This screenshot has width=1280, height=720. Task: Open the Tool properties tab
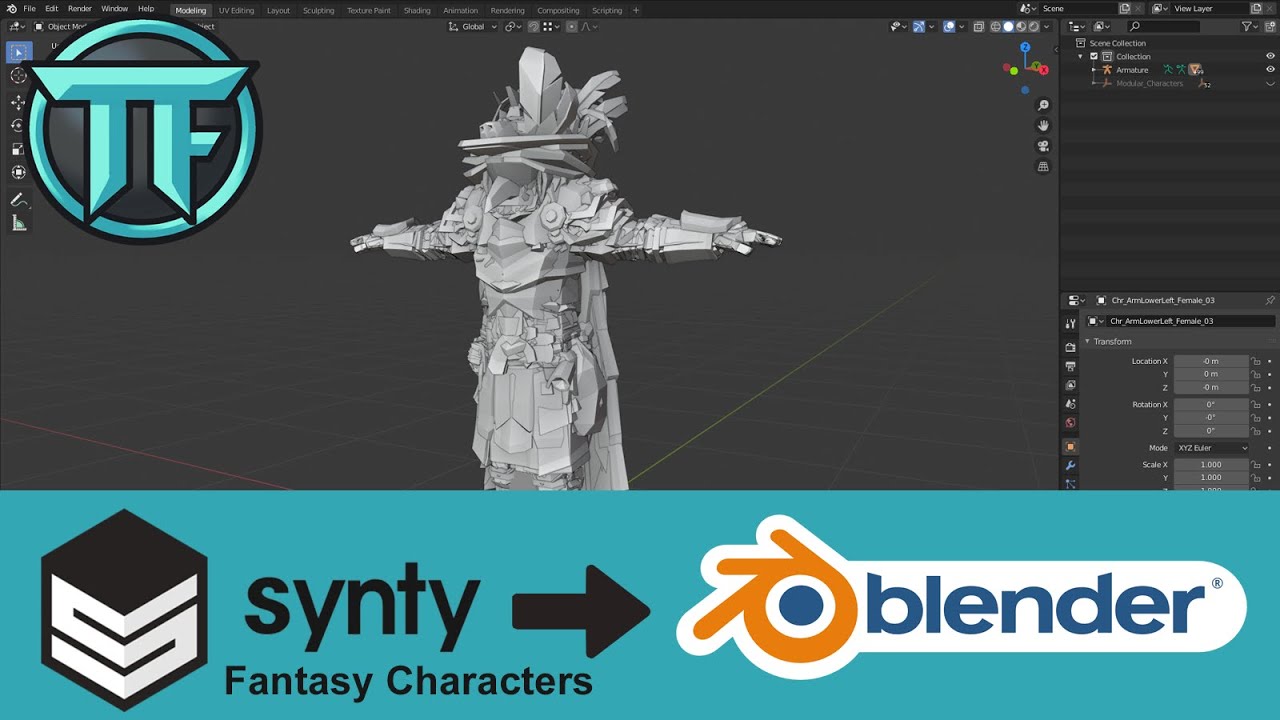(1071, 323)
